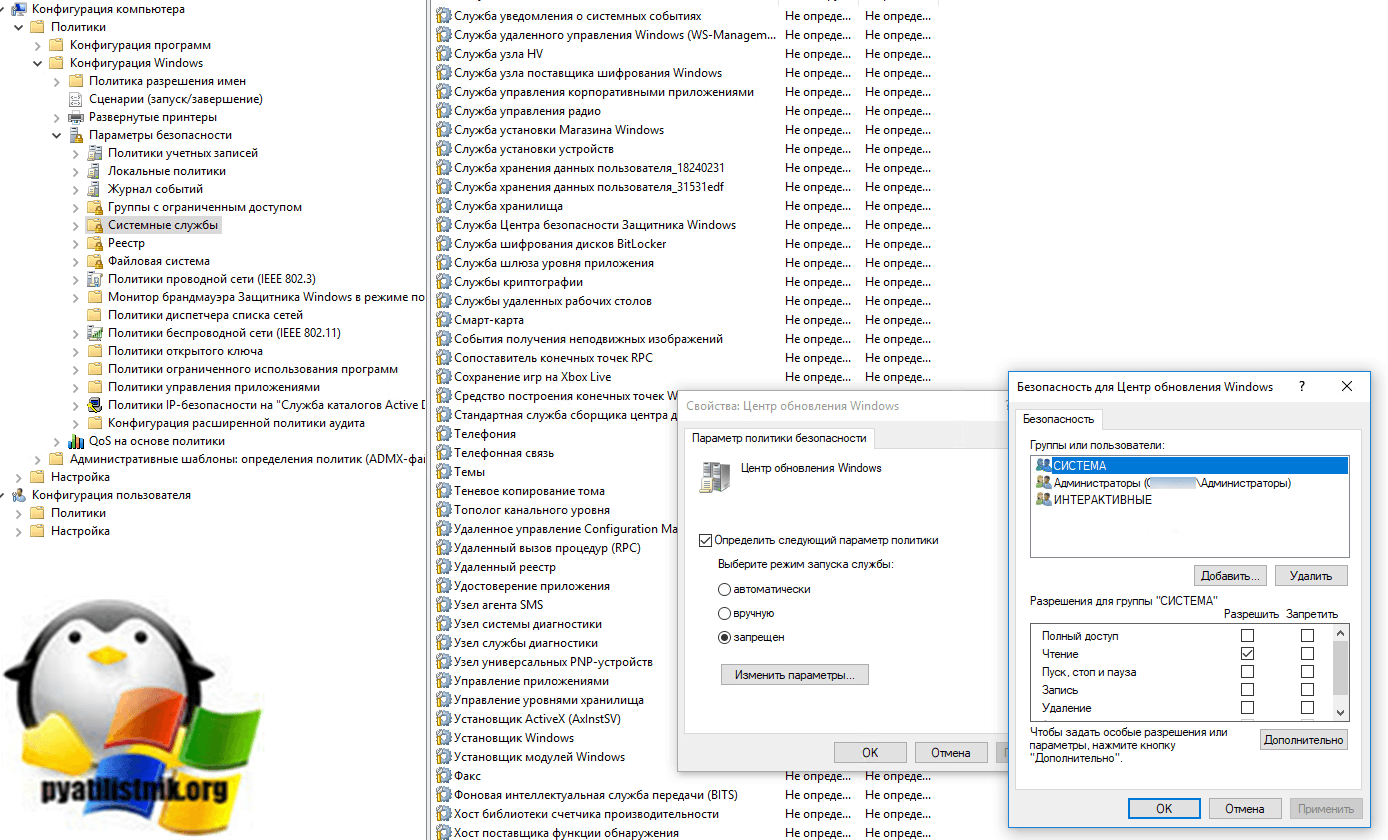This screenshot has height=840, width=1388.
Task: Check Разрешить box for Запись
Action: point(1247,690)
